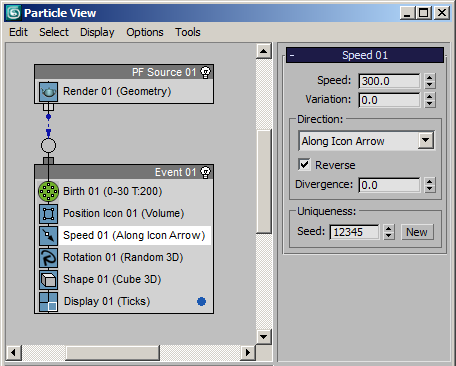This screenshot has width=456, height=366.
Task: Click the event input circle connector
Action: 48,146
